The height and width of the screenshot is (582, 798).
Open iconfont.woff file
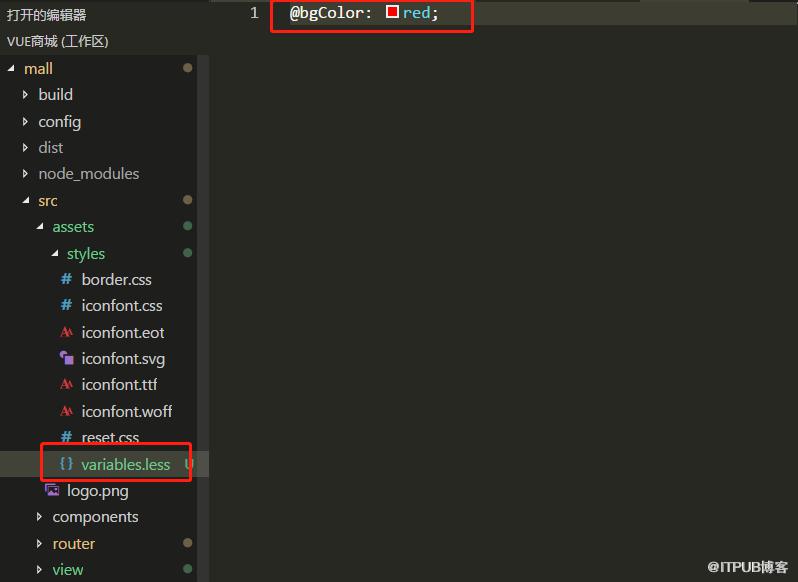(x=127, y=411)
